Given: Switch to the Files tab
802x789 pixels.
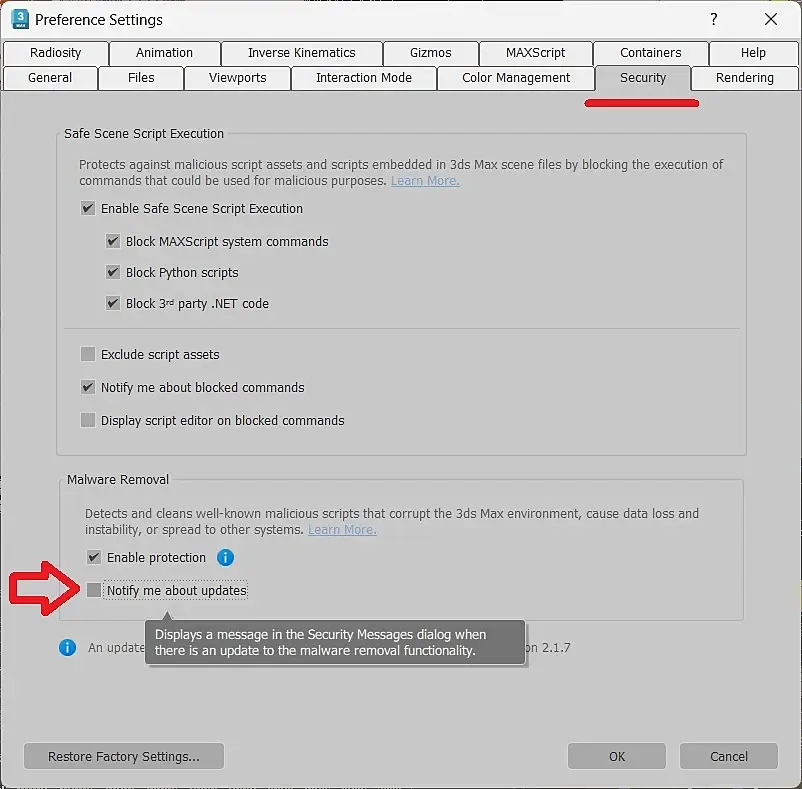Looking at the screenshot, I should pyautogui.click(x=141, y=78).
